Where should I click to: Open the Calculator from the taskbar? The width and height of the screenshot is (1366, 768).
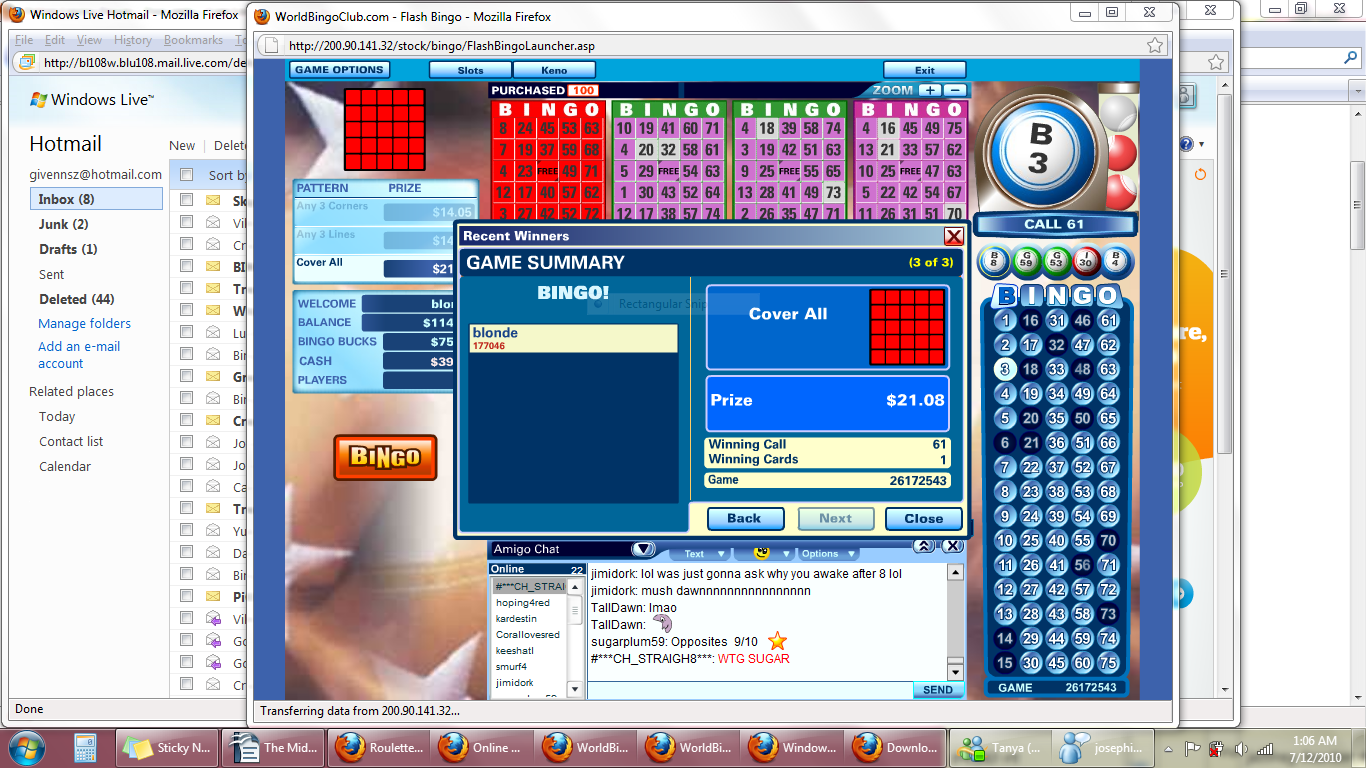85,747
